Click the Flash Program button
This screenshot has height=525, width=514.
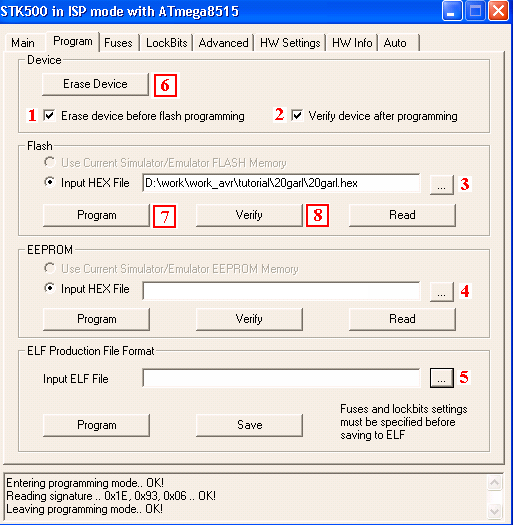pyautogui.click(x=96, y=215)
